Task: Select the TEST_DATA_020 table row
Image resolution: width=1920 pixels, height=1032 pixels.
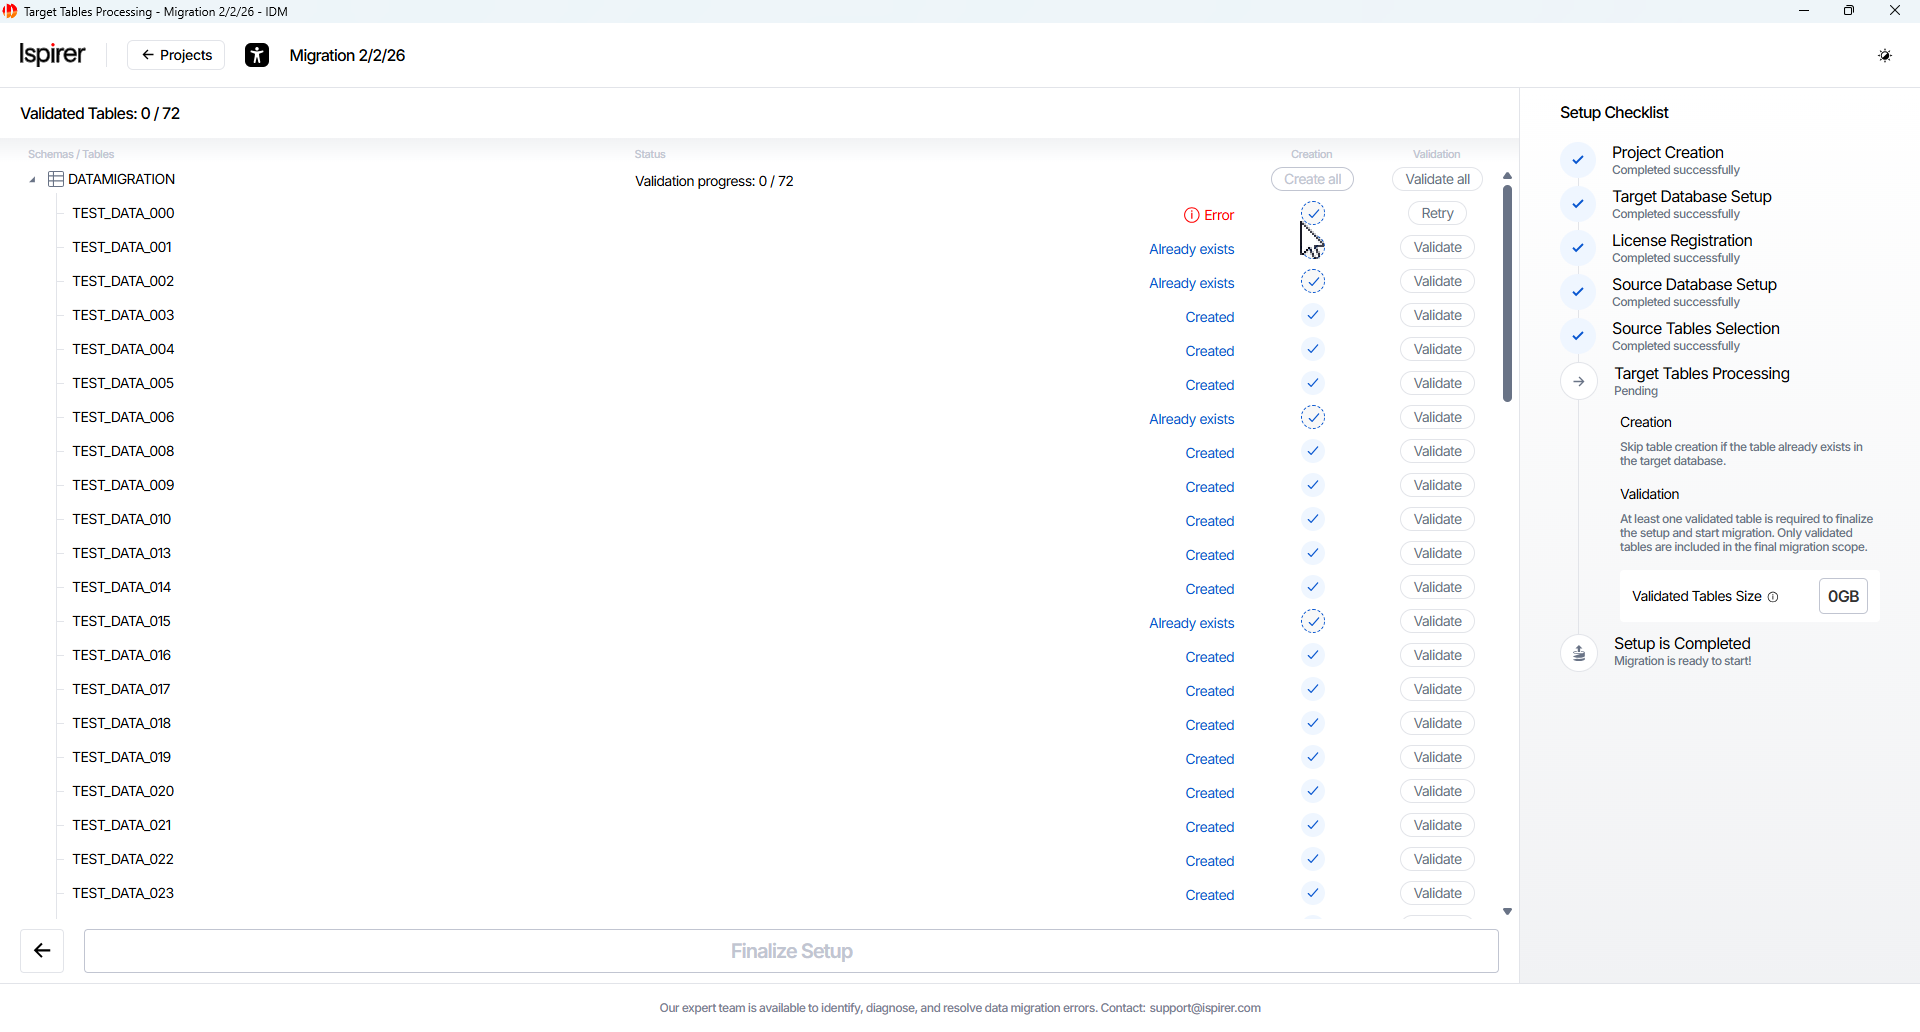Action: point(123,791)
